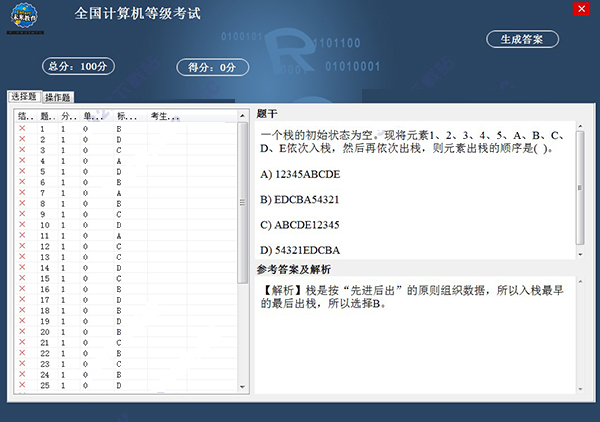Select question 16 row in the list
Image resolution: width=600 pixels, height=422 pixels.
(126, 289)
